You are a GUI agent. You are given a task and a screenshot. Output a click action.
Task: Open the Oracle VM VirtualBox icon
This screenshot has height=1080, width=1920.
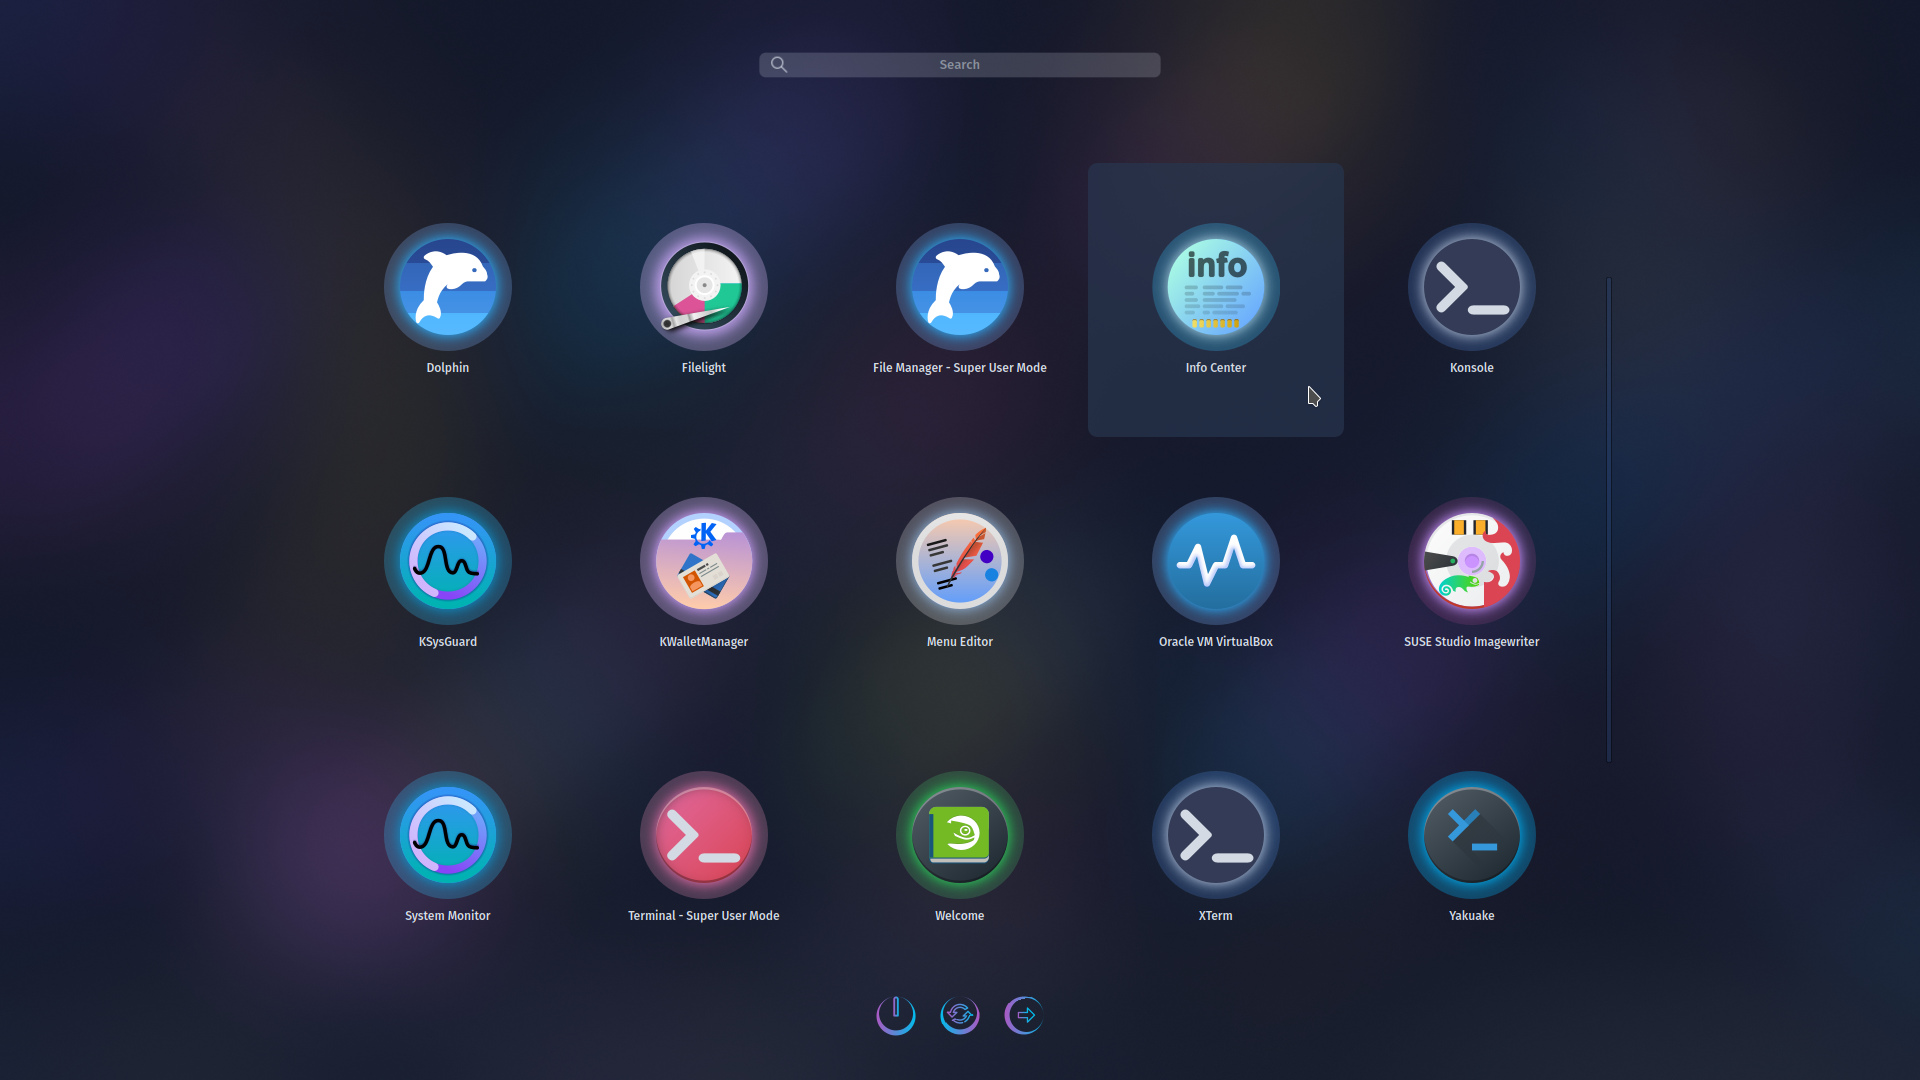pyautogui.click(x=1216, y=561)
